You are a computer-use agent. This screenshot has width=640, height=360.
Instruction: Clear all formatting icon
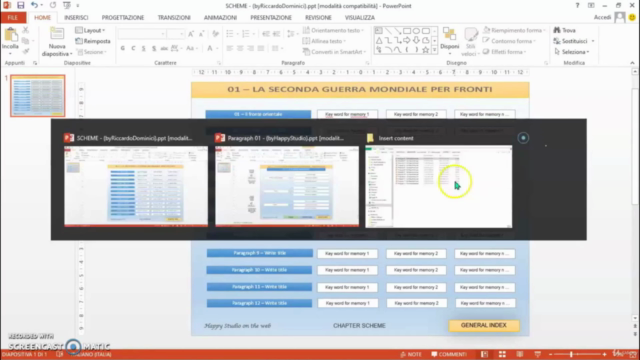point(216,34)
